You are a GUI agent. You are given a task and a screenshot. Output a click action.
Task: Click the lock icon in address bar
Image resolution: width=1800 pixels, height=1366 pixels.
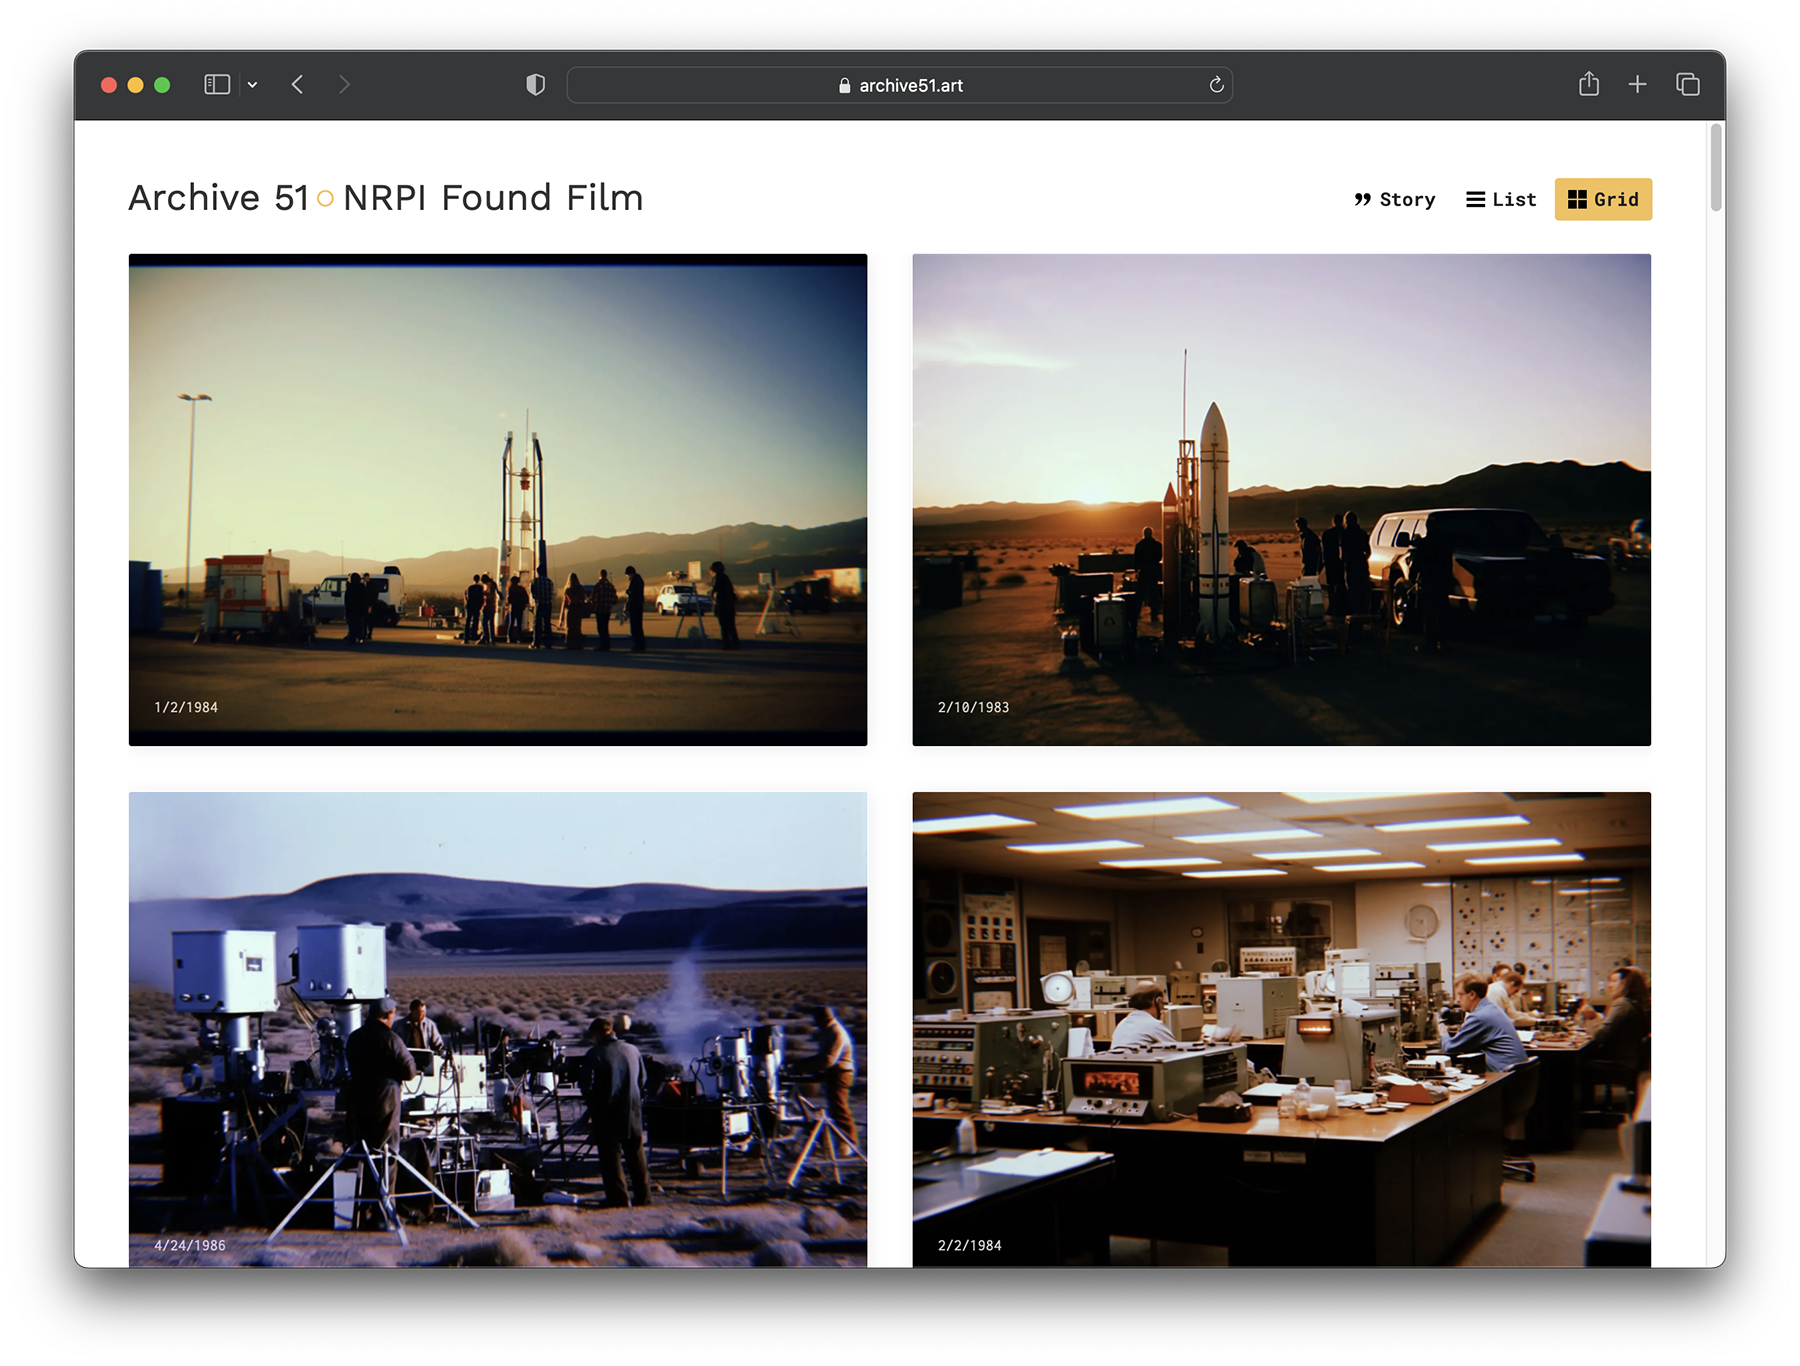click(x=845, y=86)
